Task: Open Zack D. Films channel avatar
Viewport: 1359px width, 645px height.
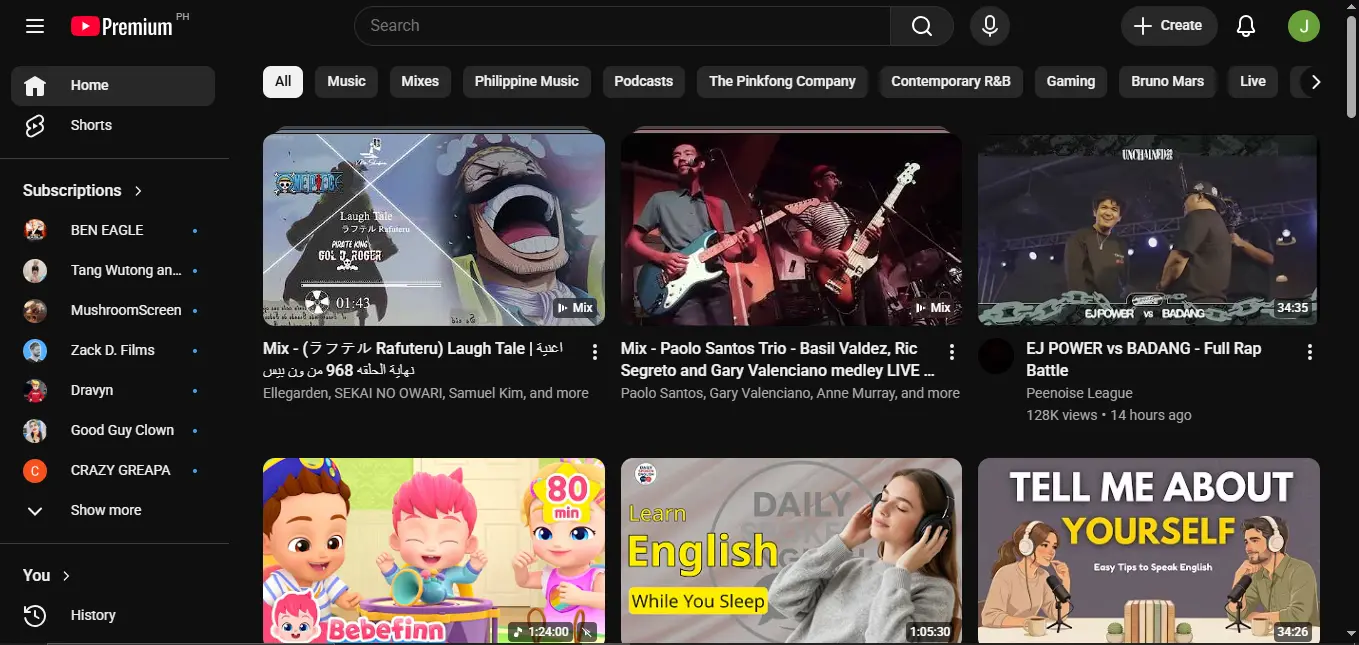Action: click(35, 350)
